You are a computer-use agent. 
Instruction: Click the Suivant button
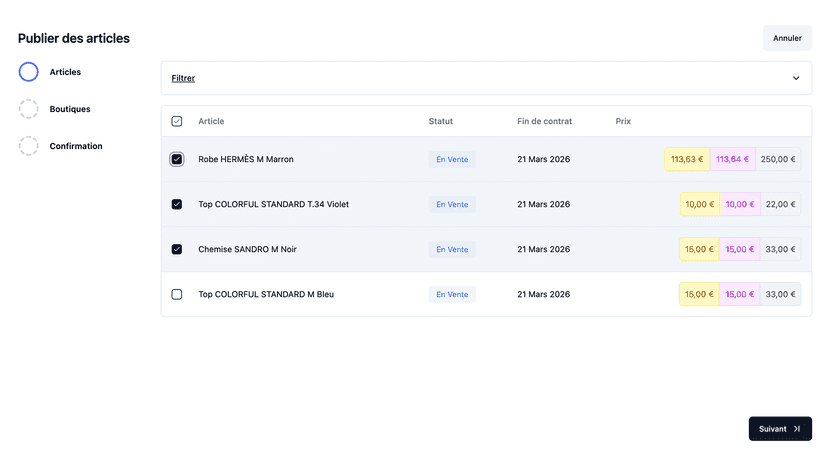pyautogui.click(x=780, y=428)
